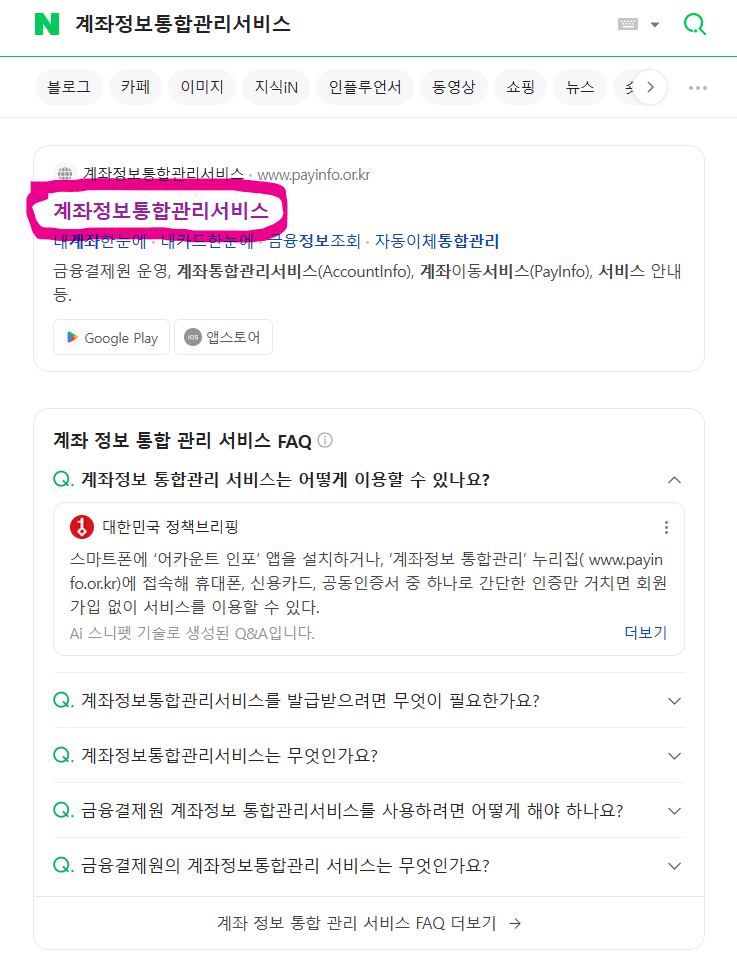Open the Google Play download button
This screenshot has height=959, width=737.
click(111, 337)
